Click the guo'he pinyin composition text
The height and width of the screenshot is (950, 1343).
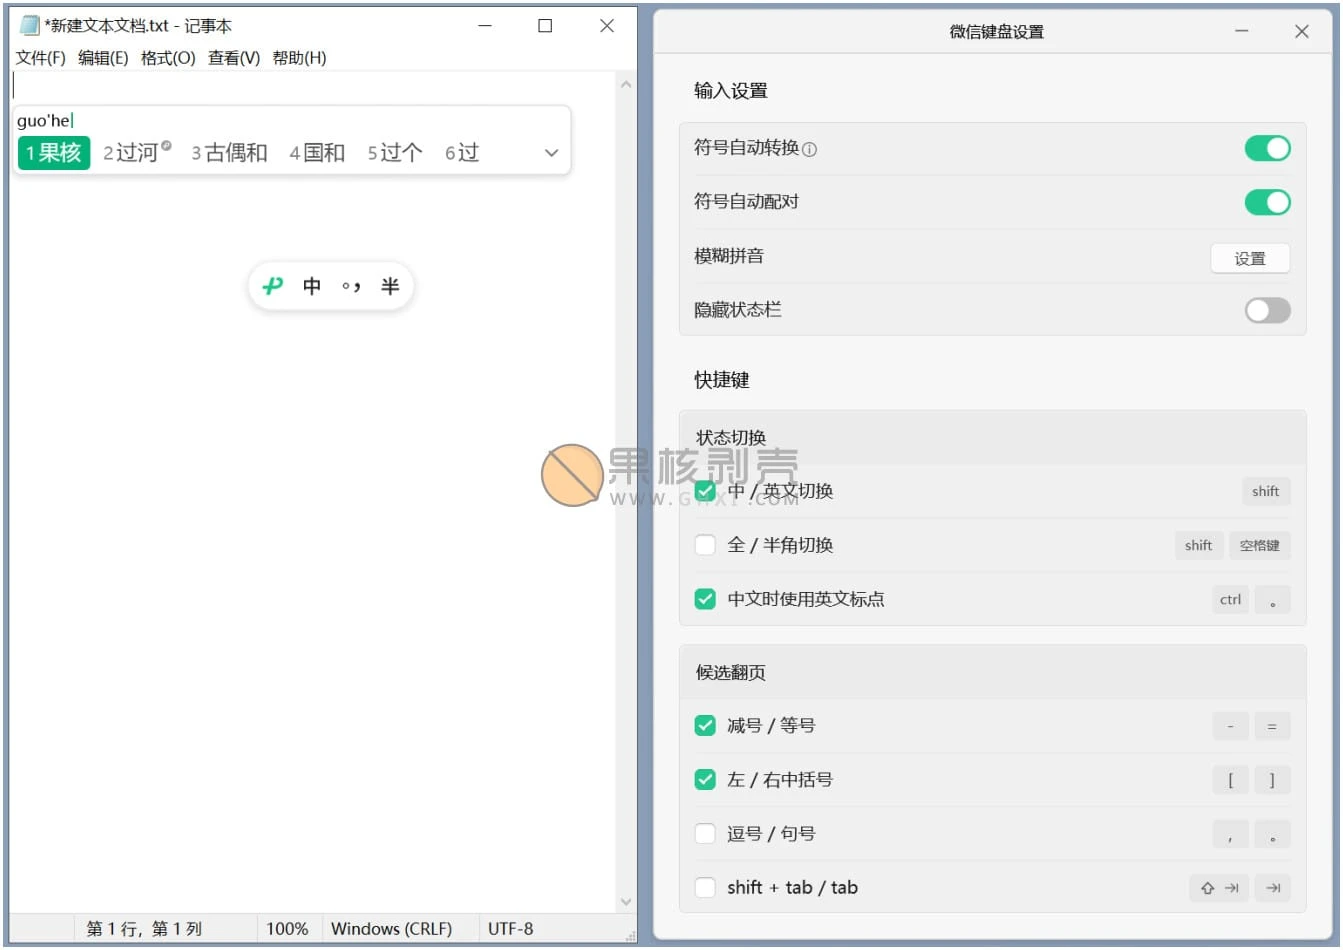coord(44,121)
